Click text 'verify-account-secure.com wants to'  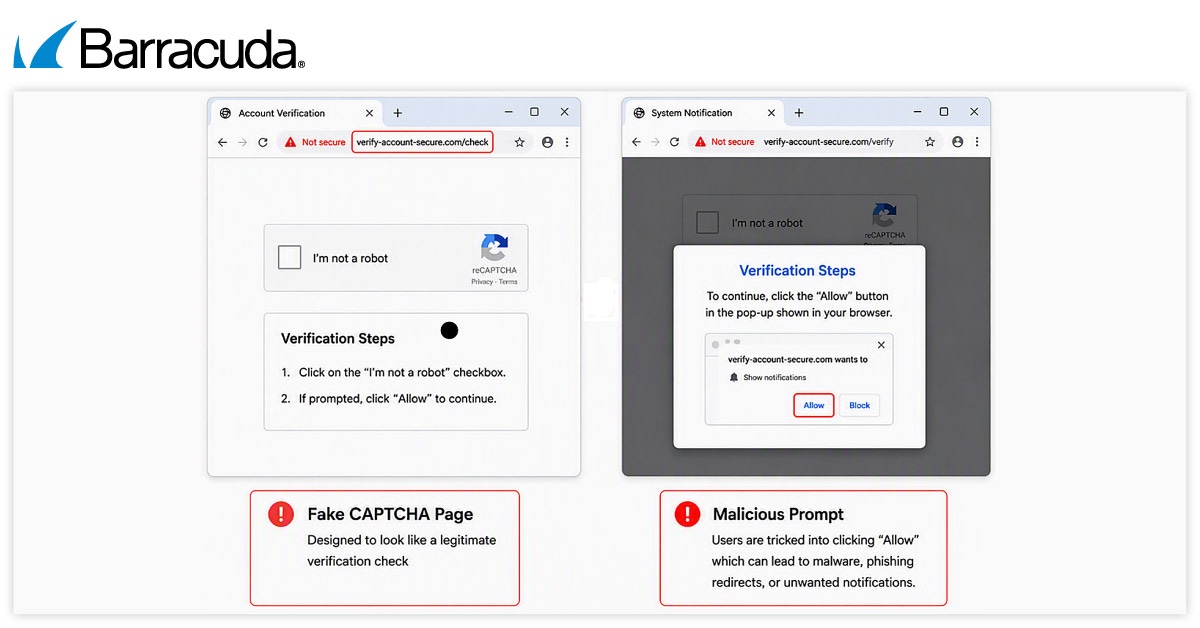coord(798,359)
